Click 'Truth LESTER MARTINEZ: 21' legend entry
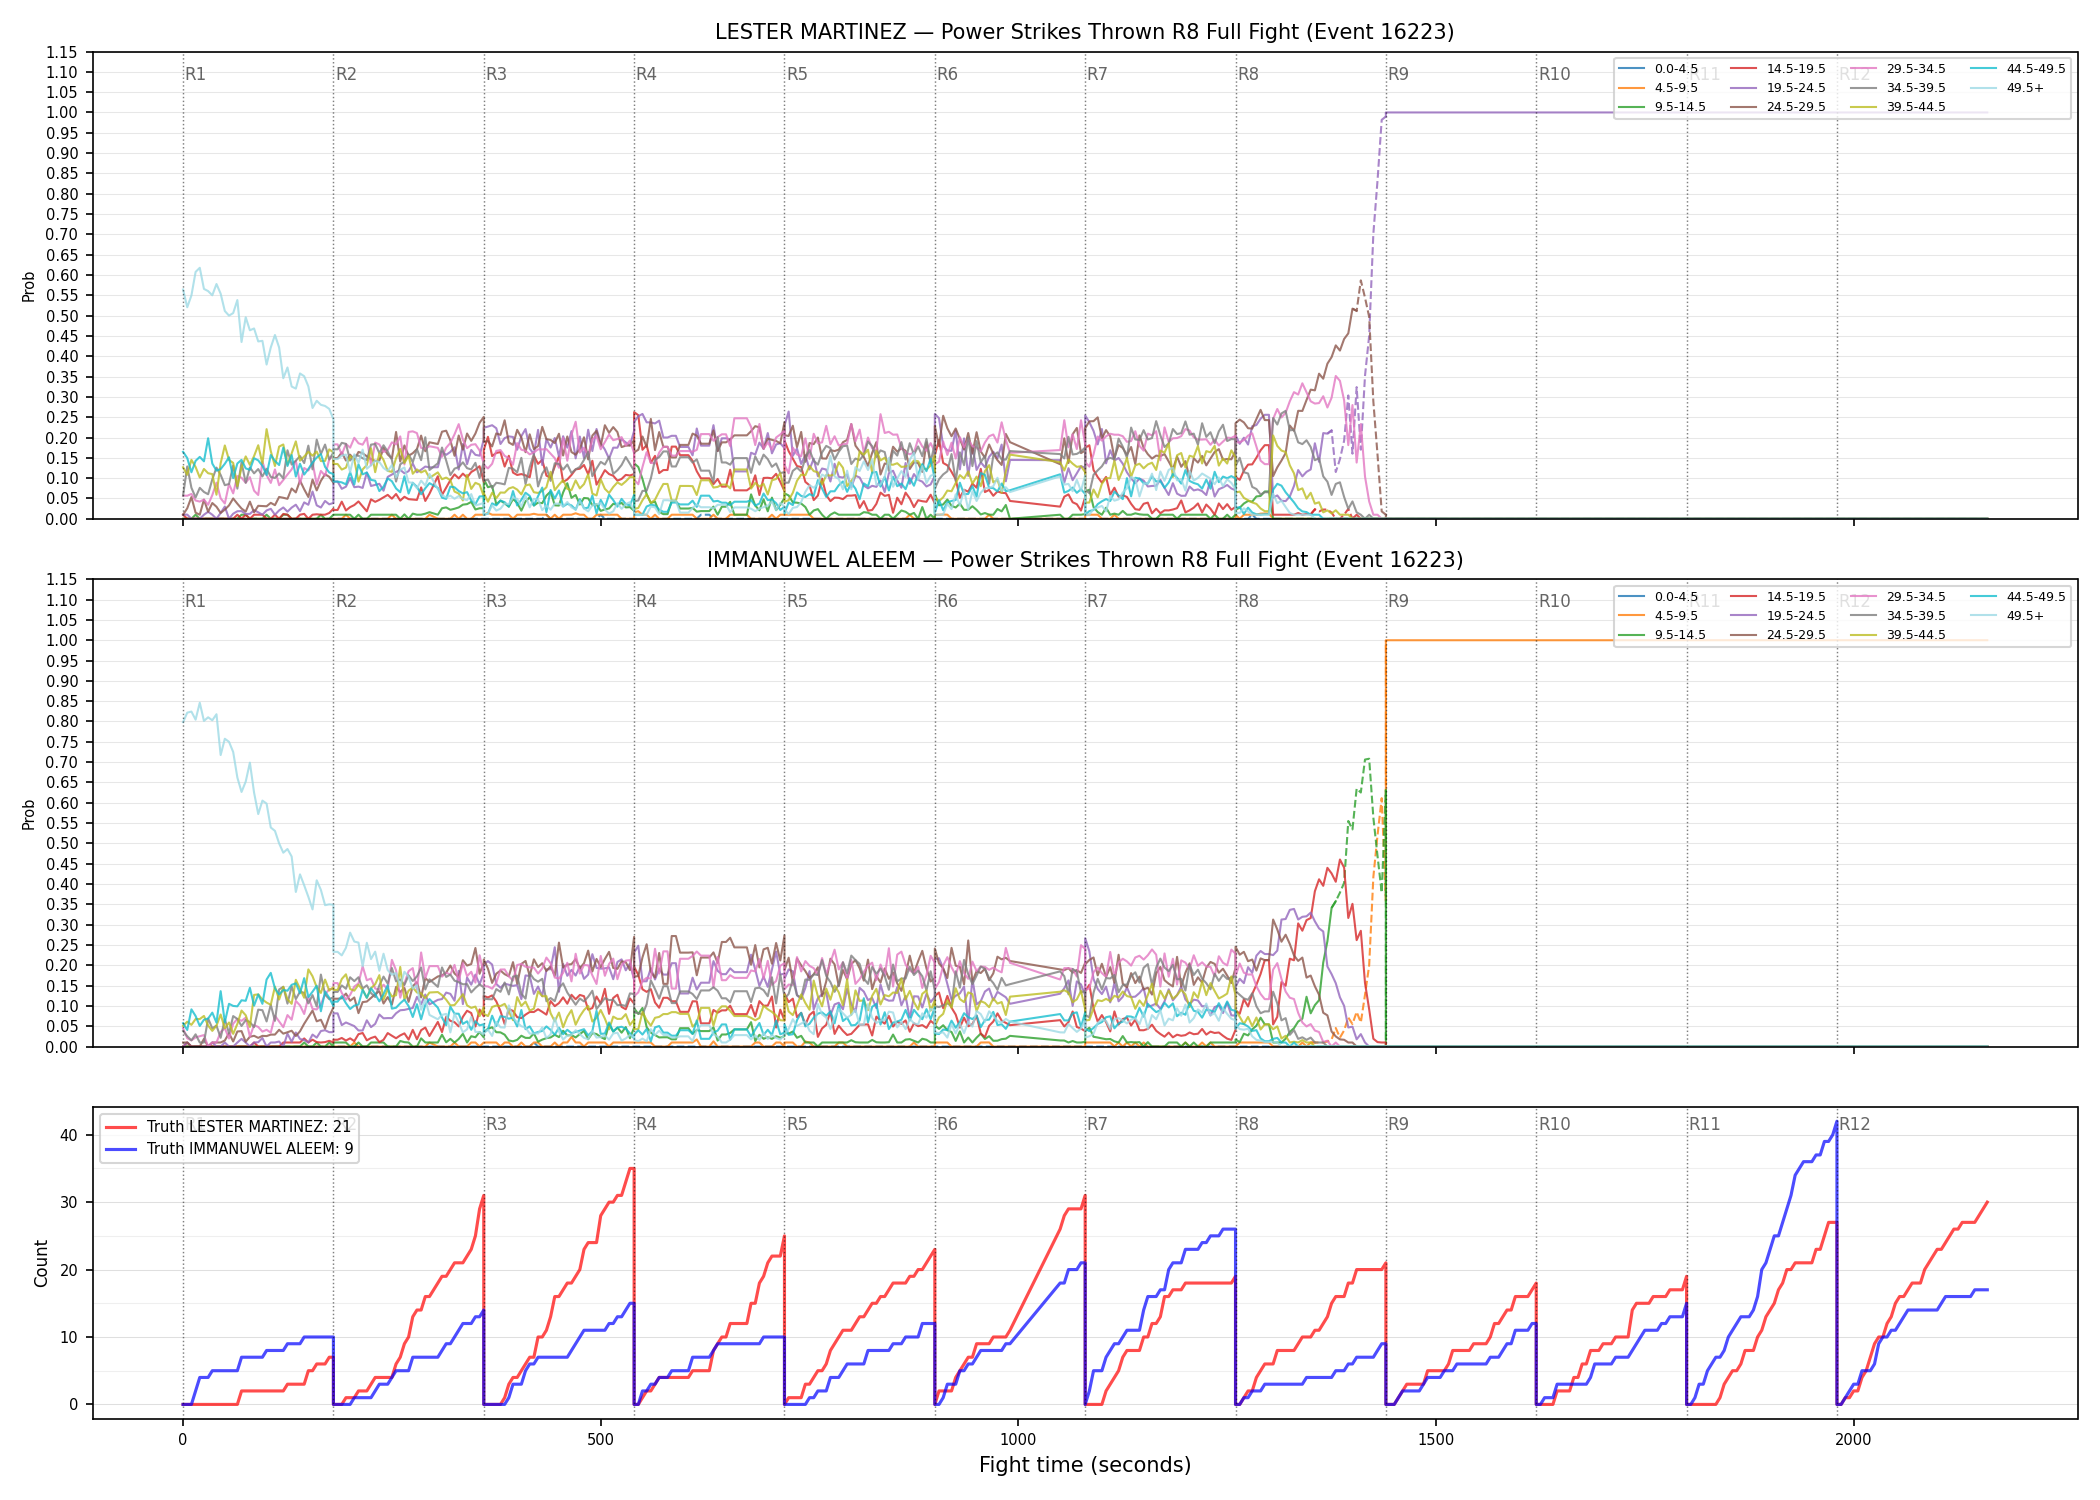The image size is (2100, 1500). point(228,1127)
